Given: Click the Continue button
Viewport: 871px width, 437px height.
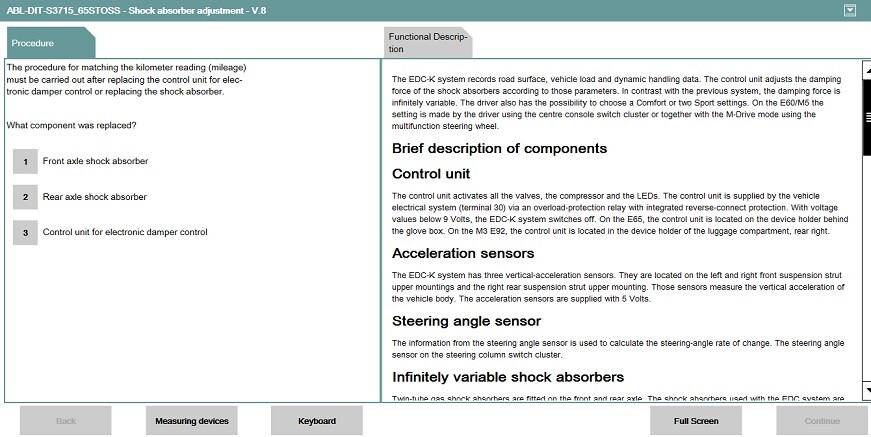Looking at the screenshot, I should pos(822,421).
